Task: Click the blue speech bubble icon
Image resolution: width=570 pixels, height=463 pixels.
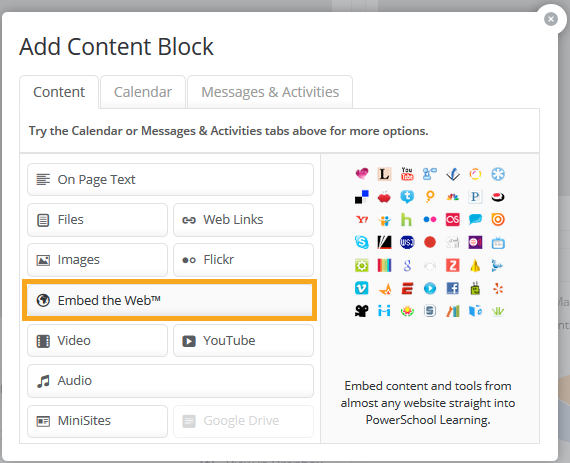Action: coord(475,220)
